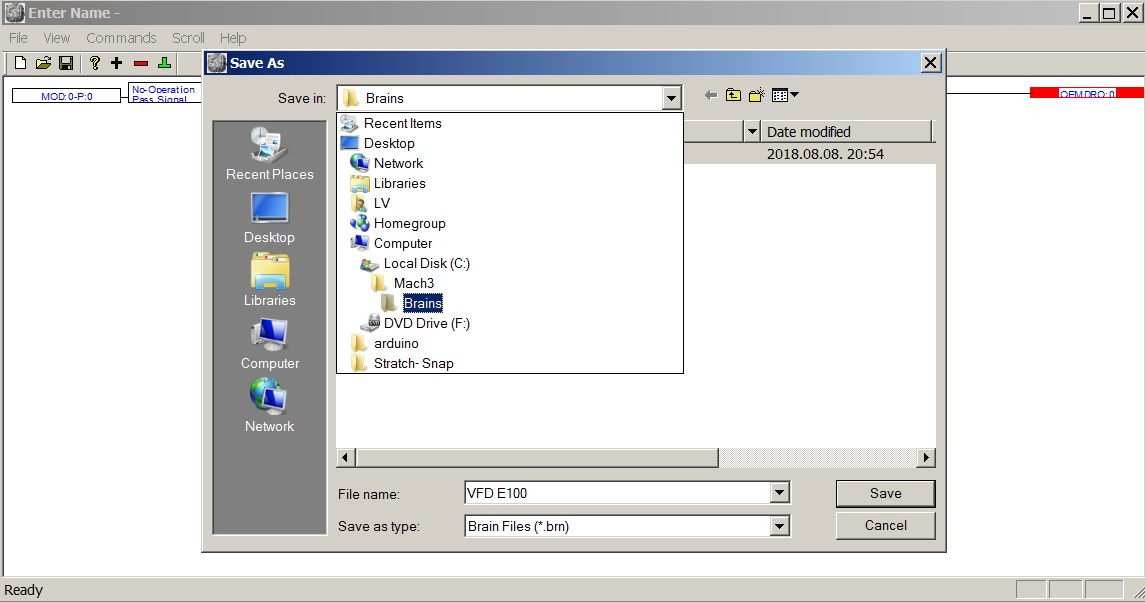Minimize the Enter Name main window

pyautogui.click(x=1088, y=12)
